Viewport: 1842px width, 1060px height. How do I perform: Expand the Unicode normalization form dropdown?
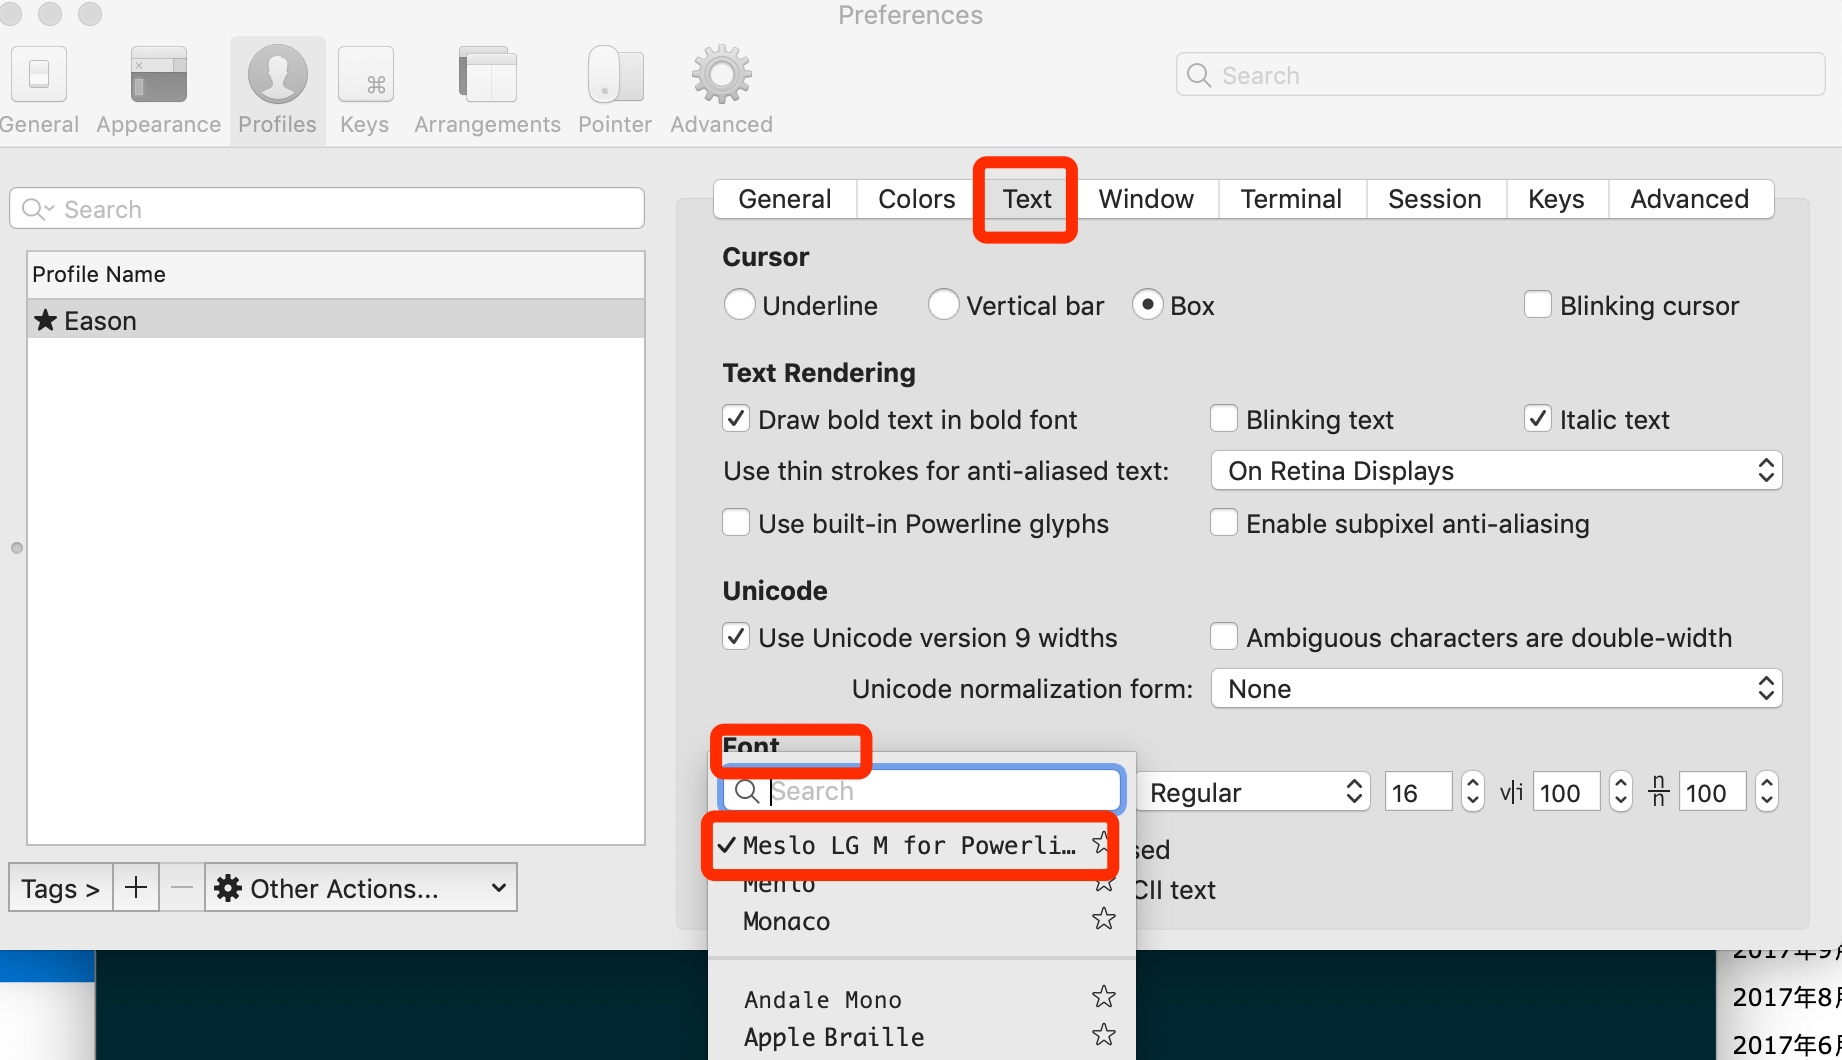1495,689
